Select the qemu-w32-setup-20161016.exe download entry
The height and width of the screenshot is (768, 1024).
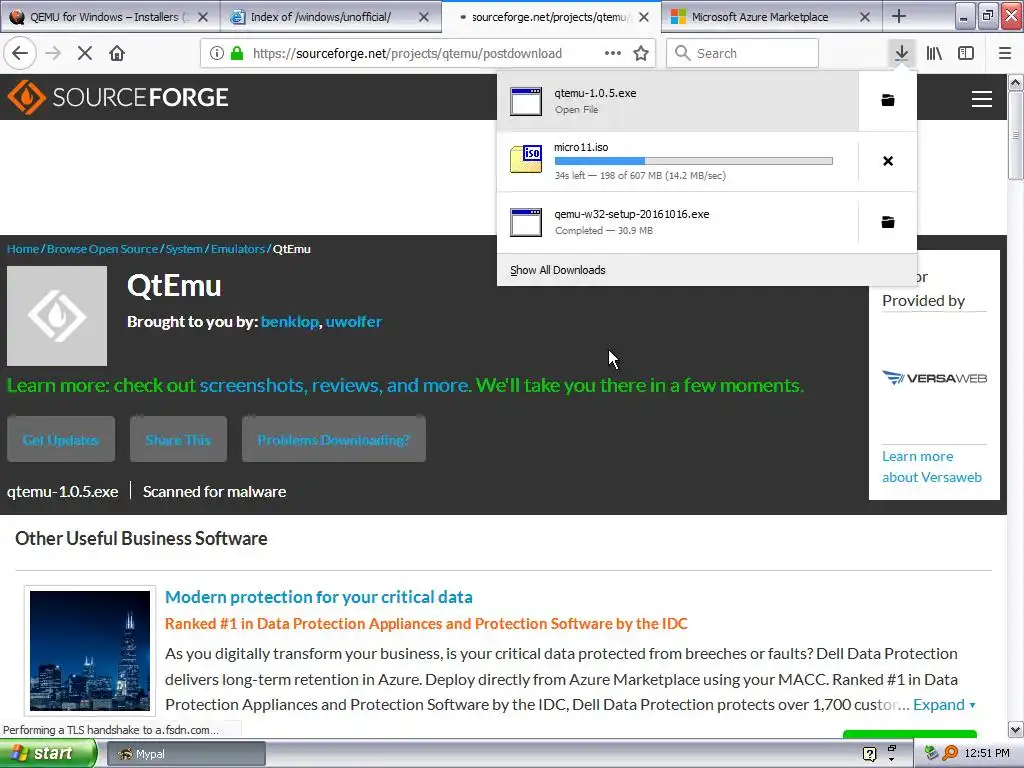(x=678, y=222)
